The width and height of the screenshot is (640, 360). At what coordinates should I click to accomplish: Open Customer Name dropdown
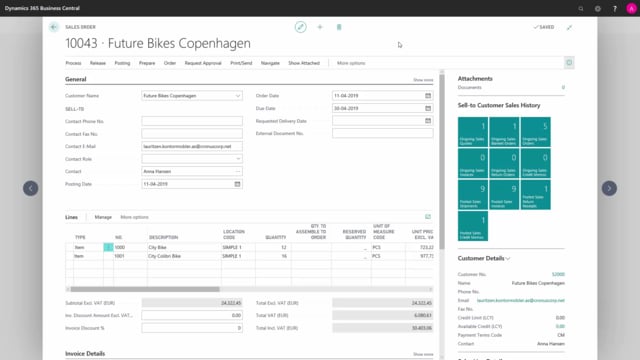(x=238, y=96)
